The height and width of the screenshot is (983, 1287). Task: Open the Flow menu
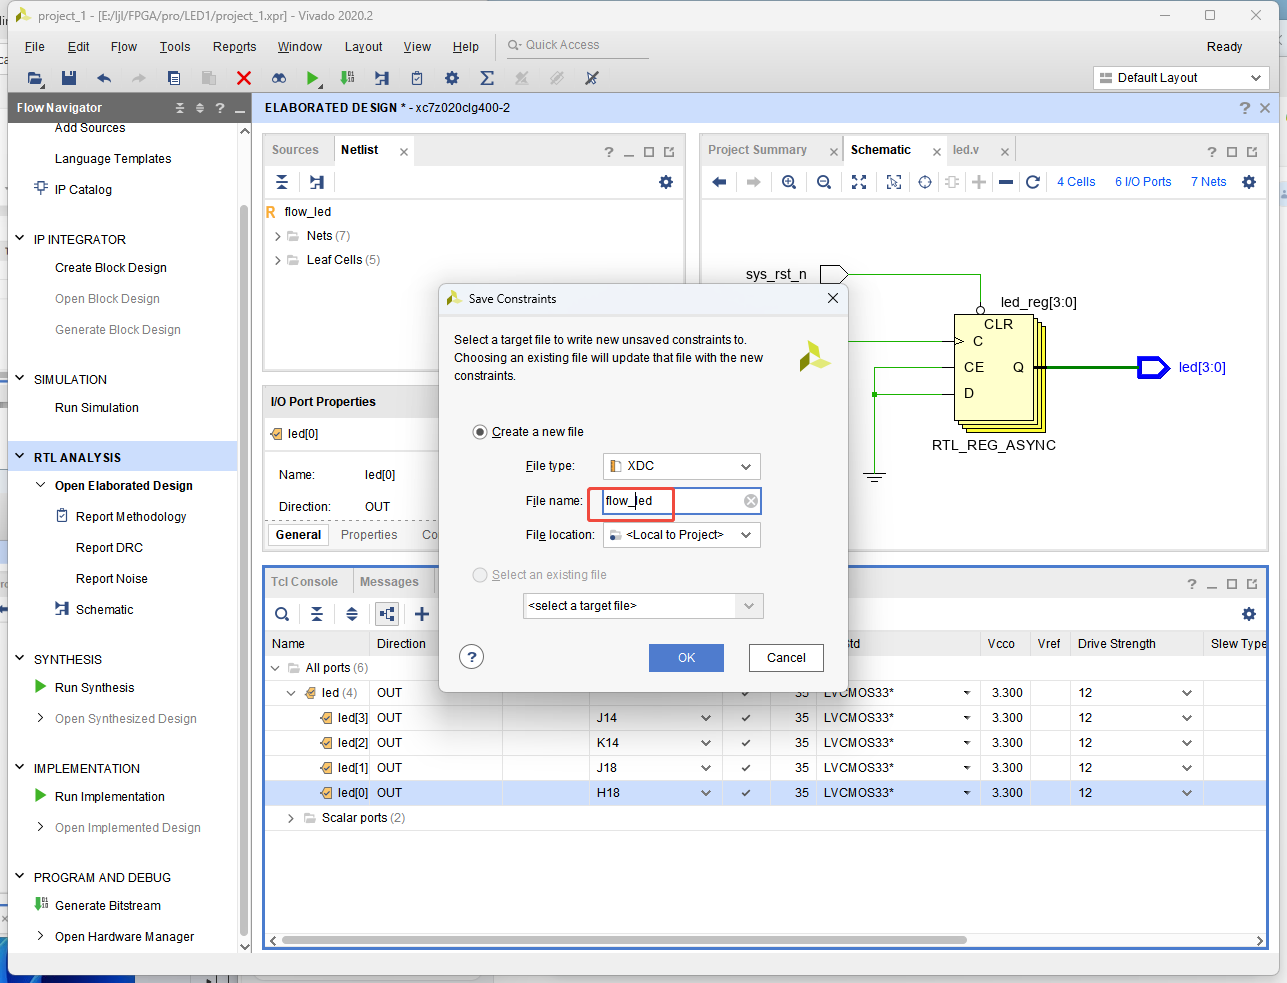click(x=124, y=47)
